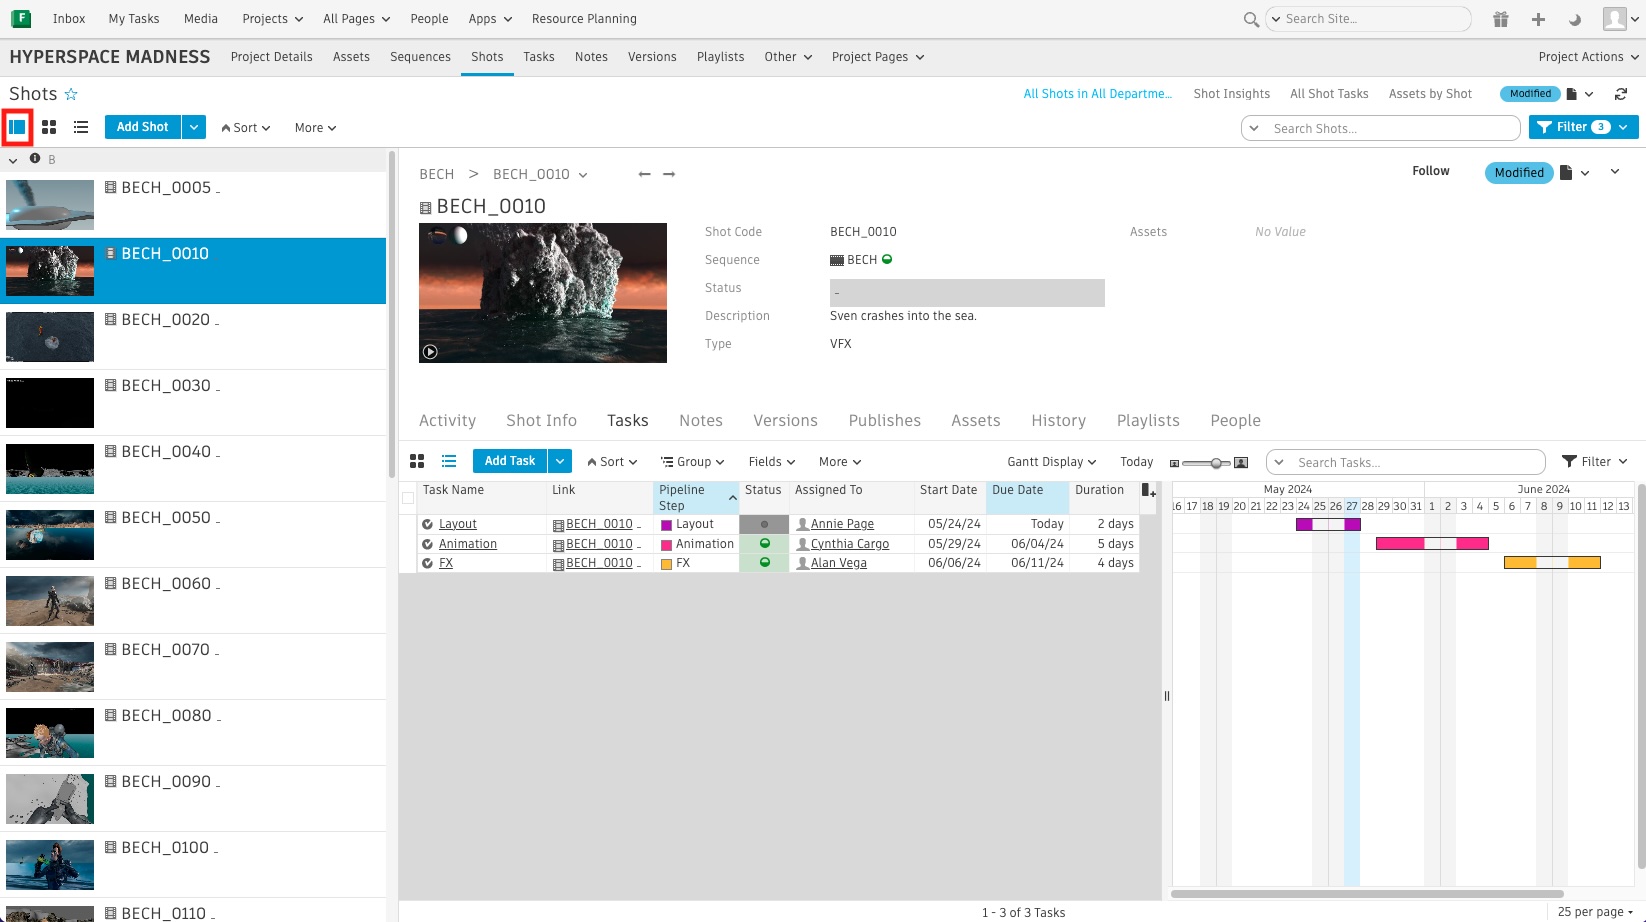Open the Gantt Display menu
Viewport: 1646px width, 922px height.
coord(1052,462)
